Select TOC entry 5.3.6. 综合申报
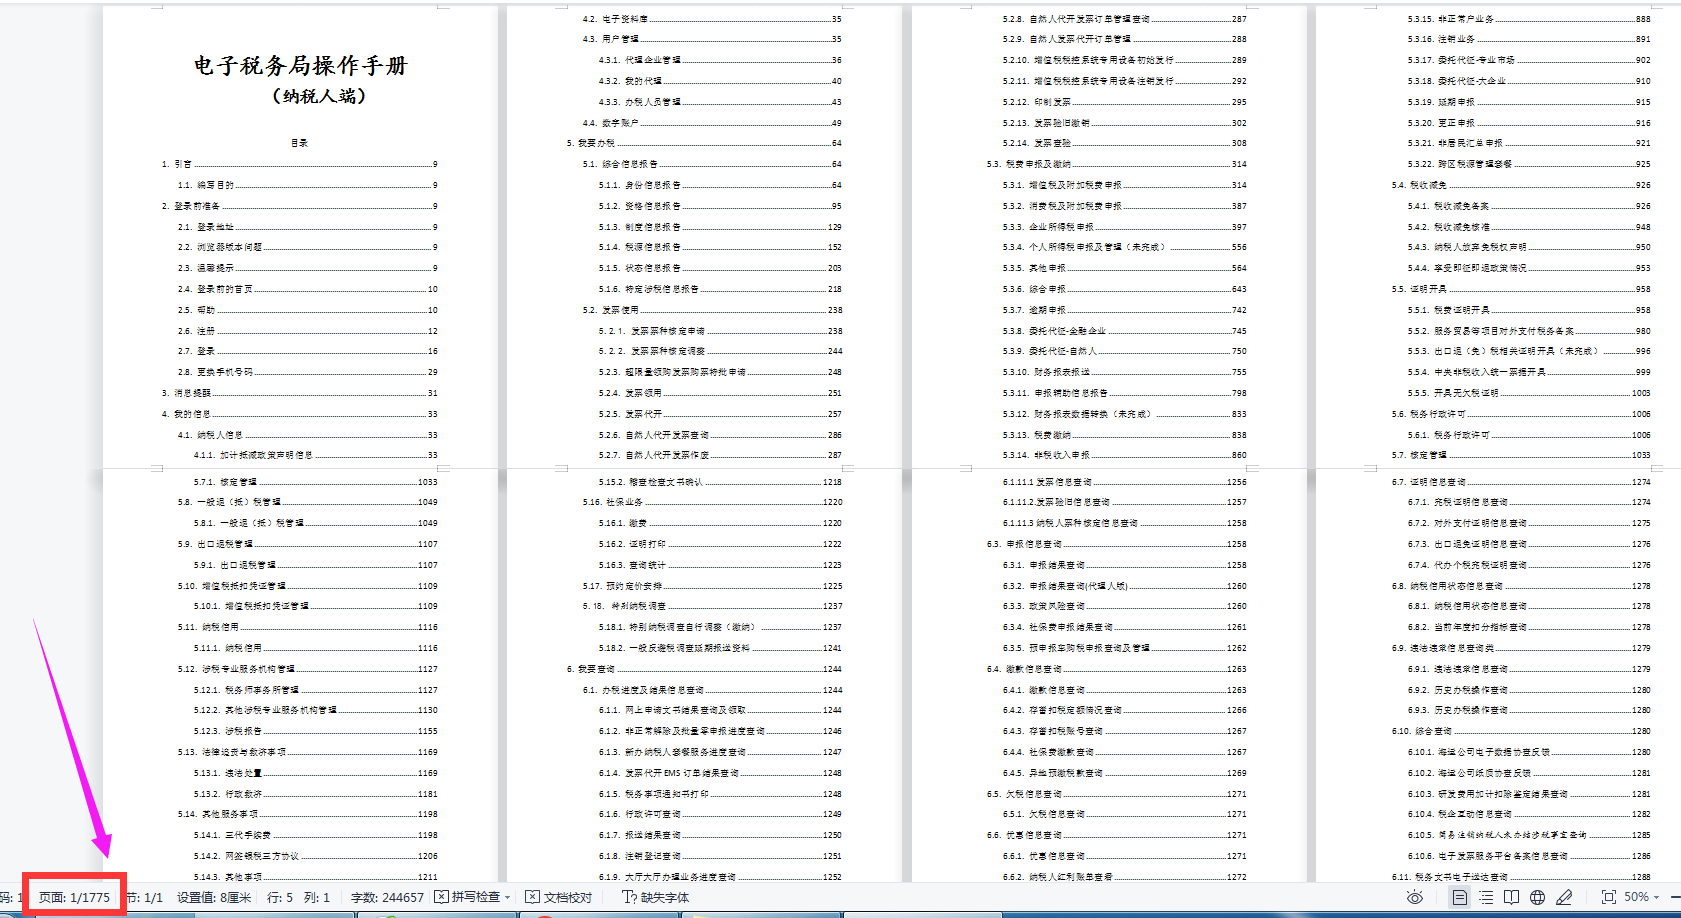Viewport: 1681px width, 918px height. (1124, 289)
